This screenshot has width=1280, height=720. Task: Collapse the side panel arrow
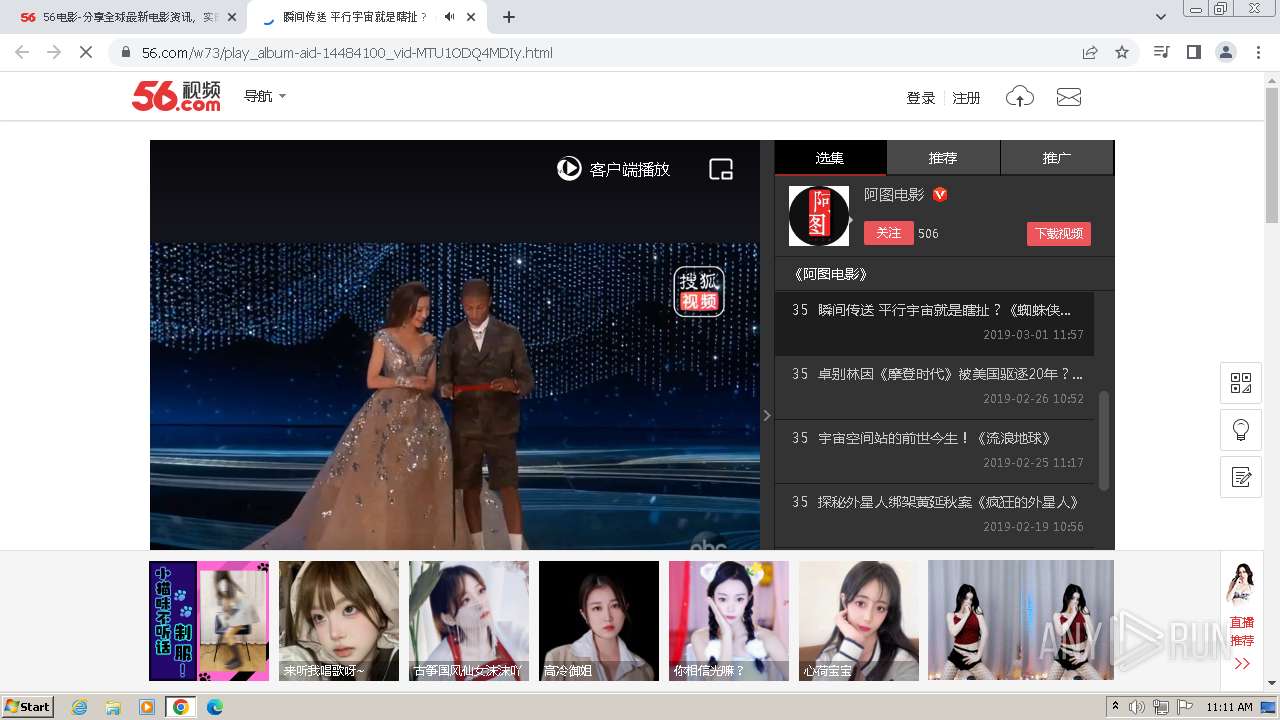tap(767, 415)
